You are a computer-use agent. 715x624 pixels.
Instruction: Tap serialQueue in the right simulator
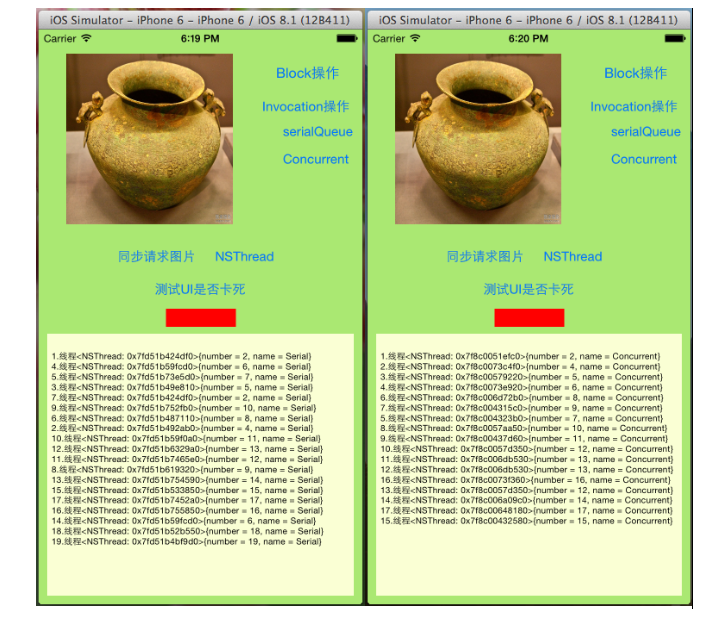(646, 132)
